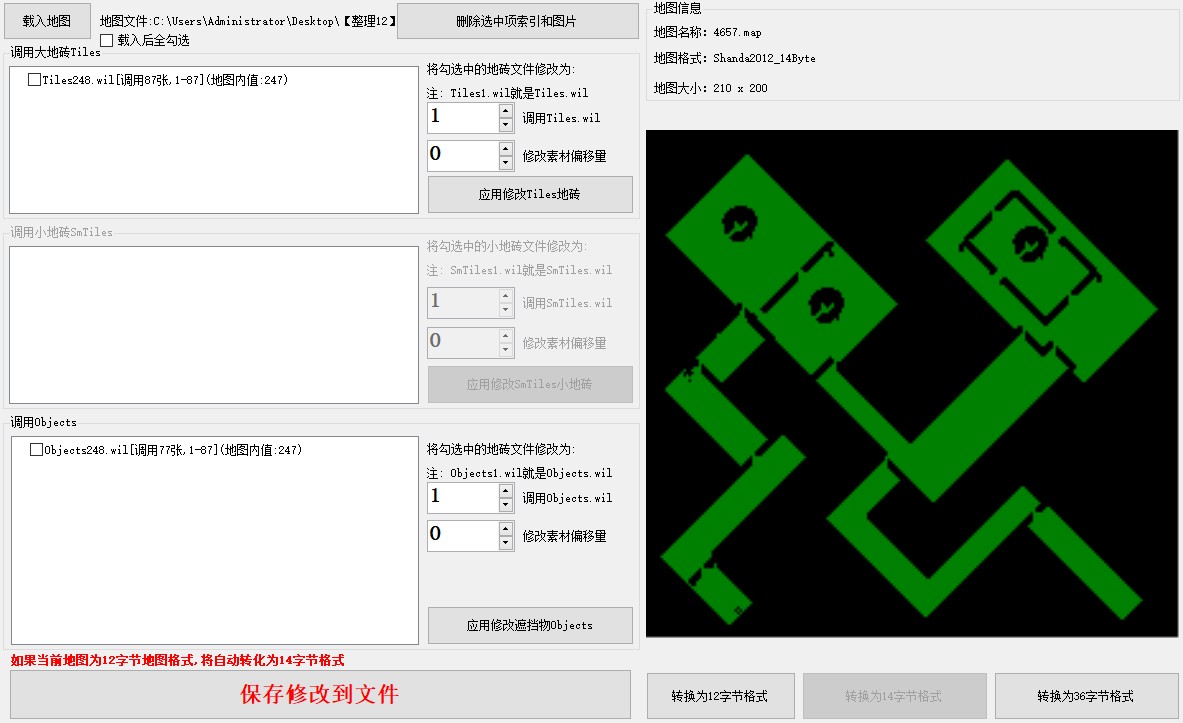Decrease the Tiles 修改素材偏移量 value

click(x=506, y=163)
